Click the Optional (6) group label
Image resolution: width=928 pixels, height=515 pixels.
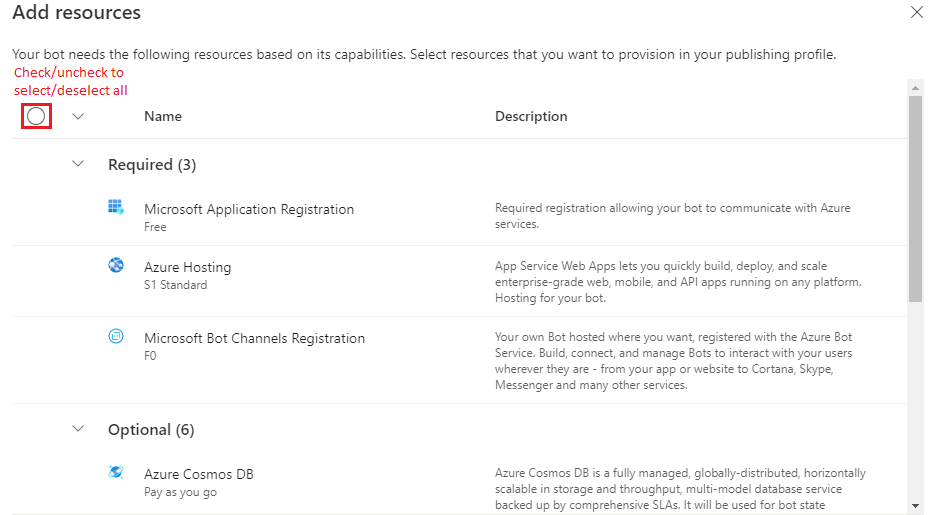(151, 429)
